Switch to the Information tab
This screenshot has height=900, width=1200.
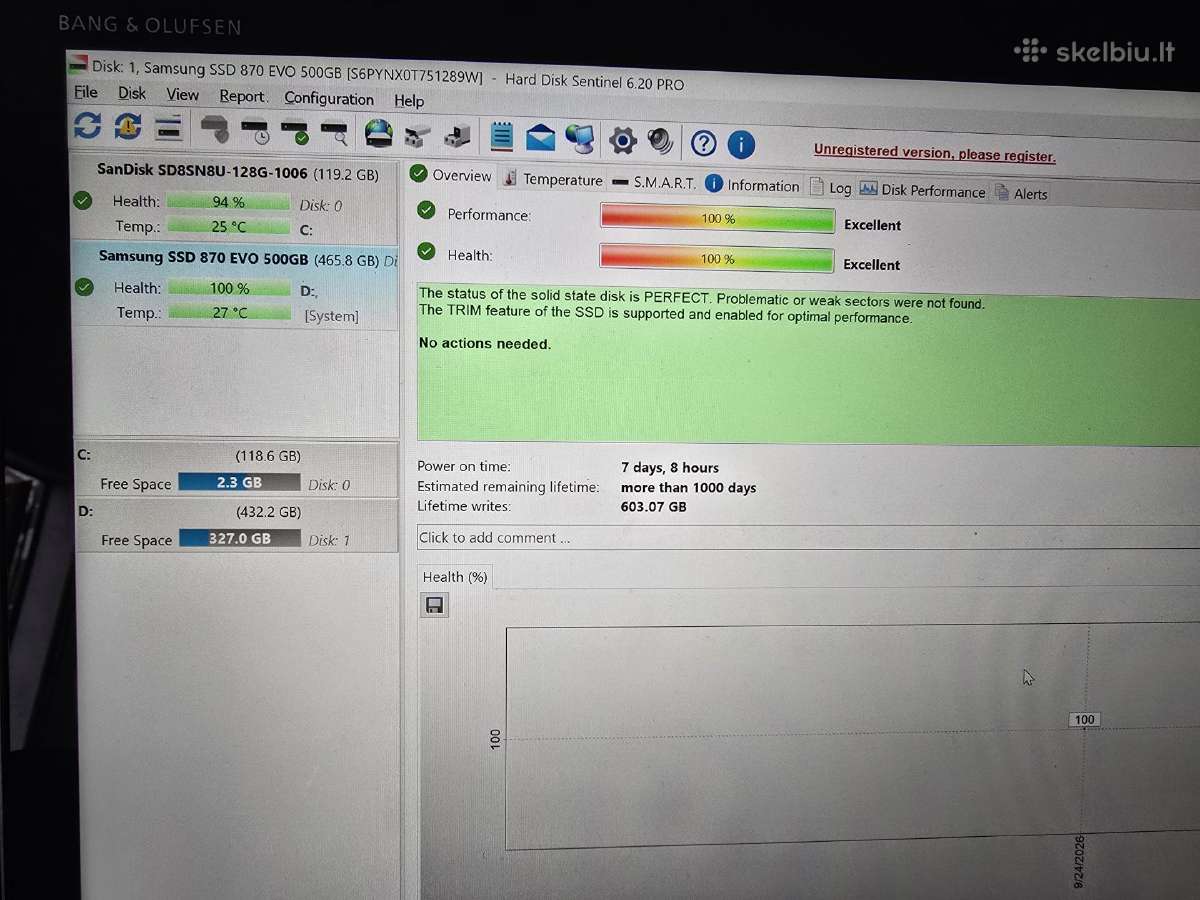pos(752,185)
